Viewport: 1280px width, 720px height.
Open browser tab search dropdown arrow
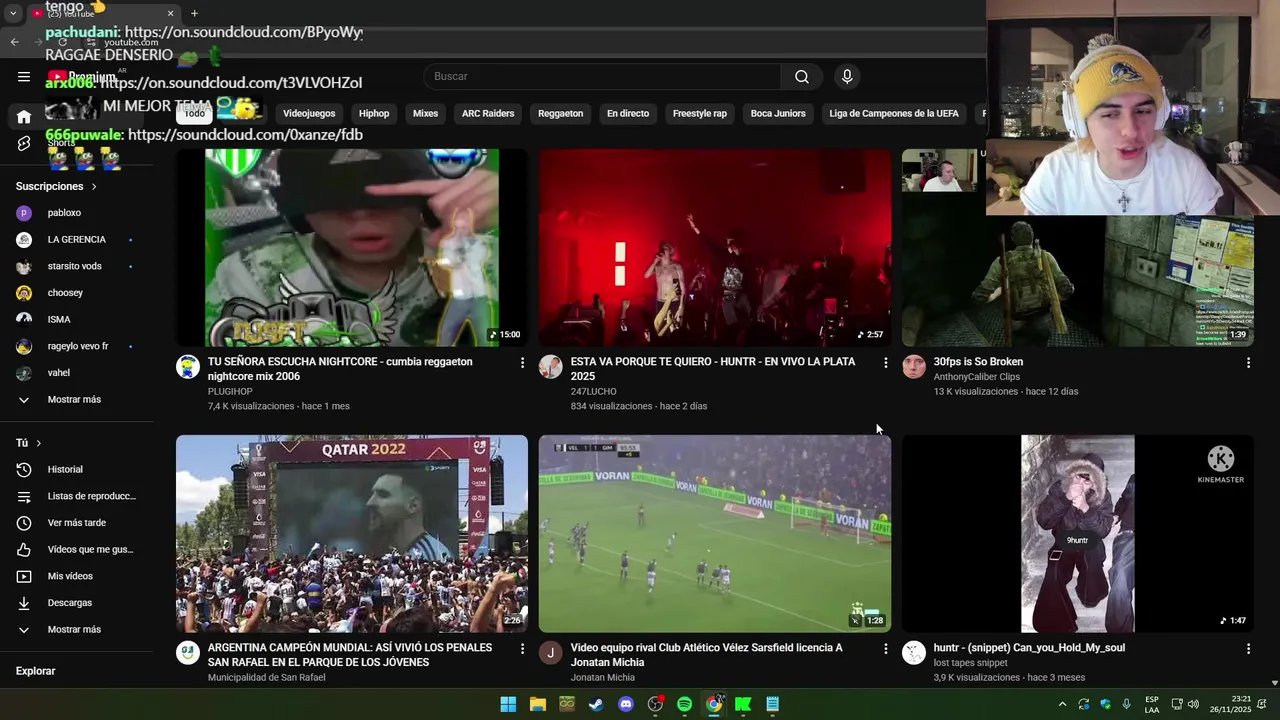13,13
